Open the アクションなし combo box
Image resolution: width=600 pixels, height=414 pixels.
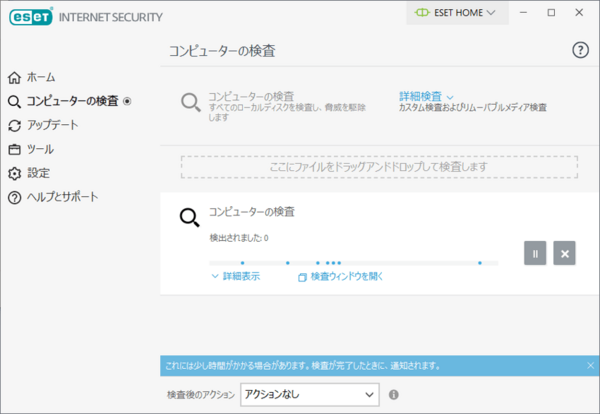click(310, 394)
